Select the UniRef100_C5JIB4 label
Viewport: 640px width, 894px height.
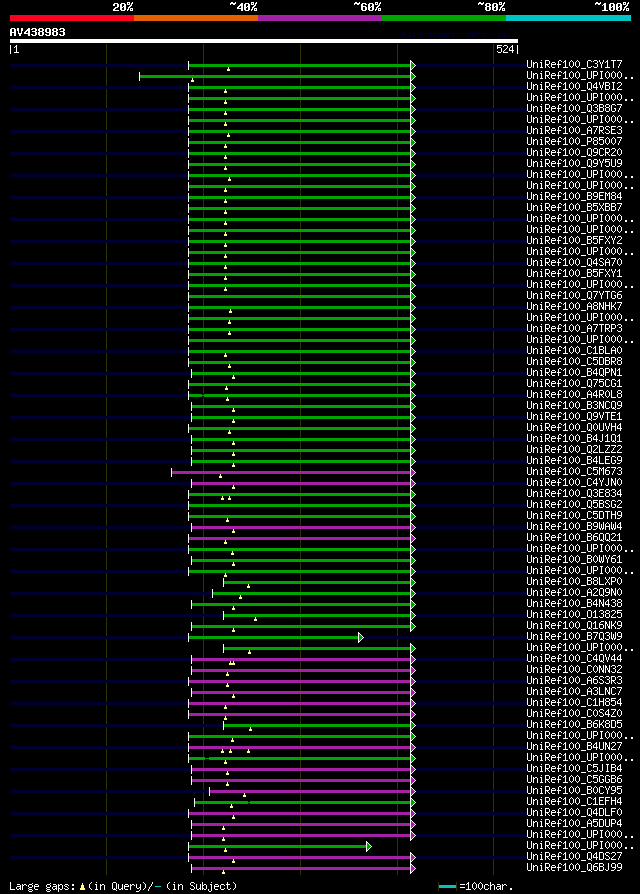pyautogui.click(x=574, y=769)
